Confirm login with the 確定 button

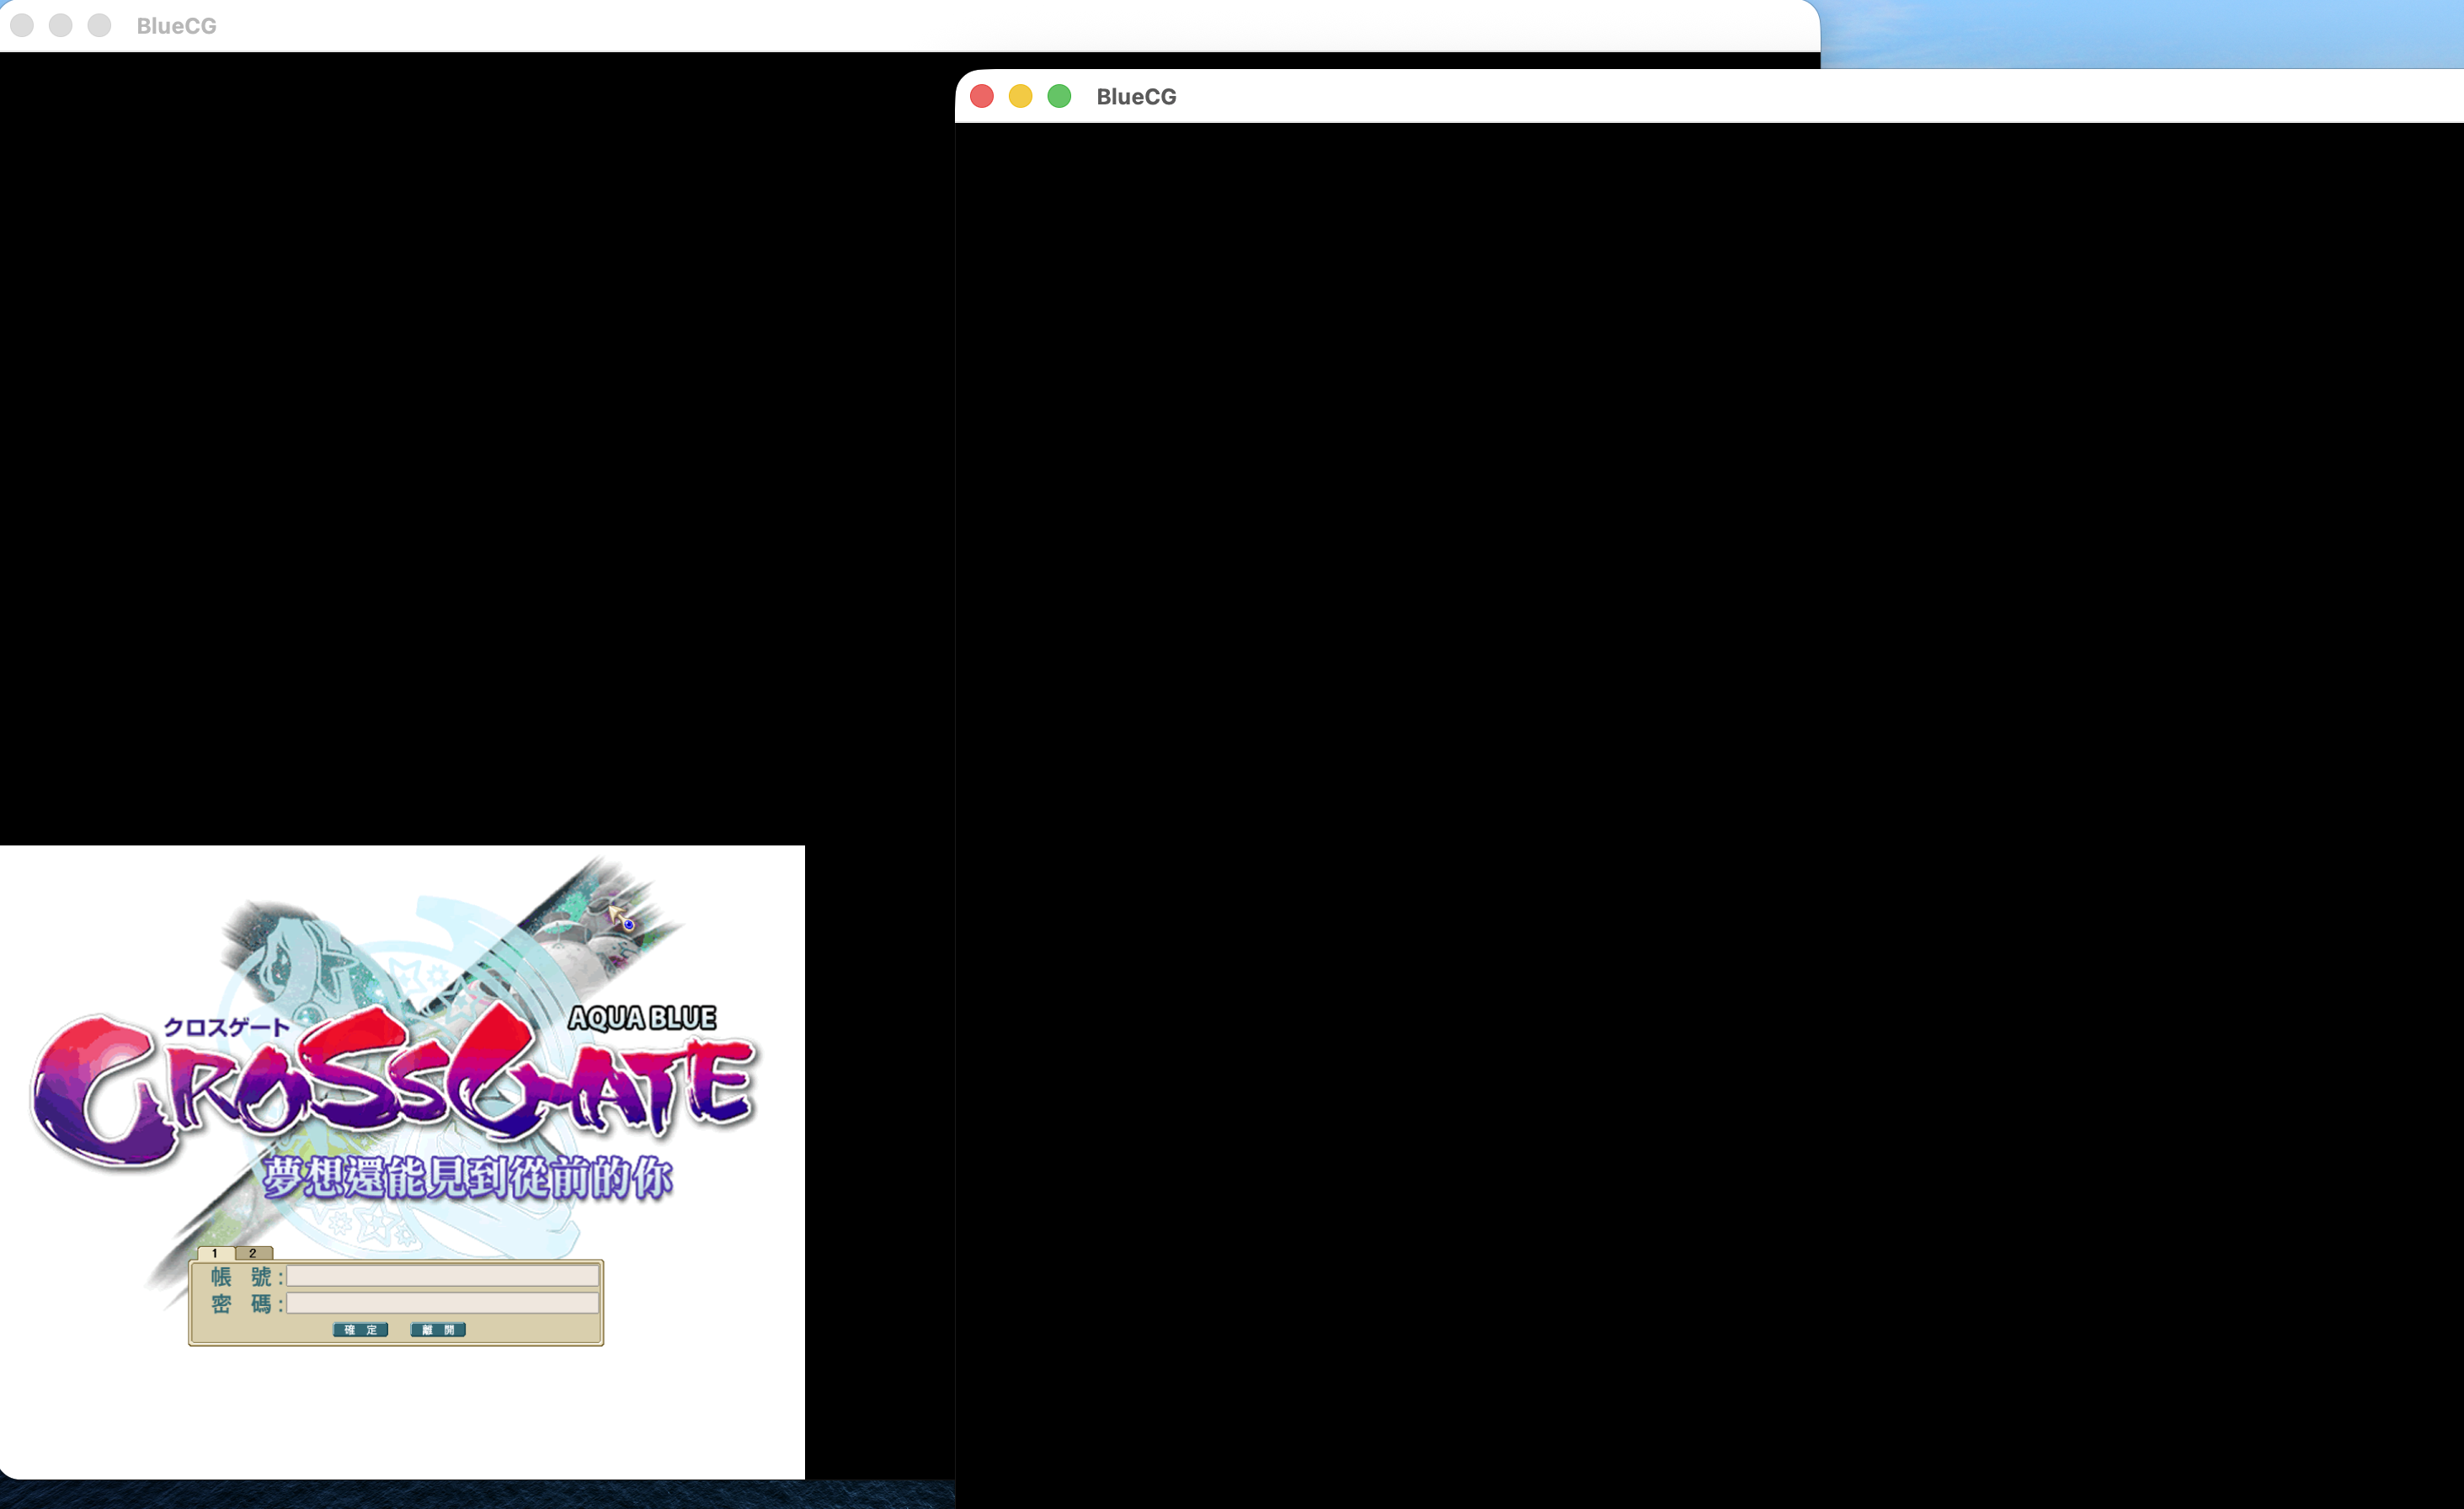(360, 1330)
